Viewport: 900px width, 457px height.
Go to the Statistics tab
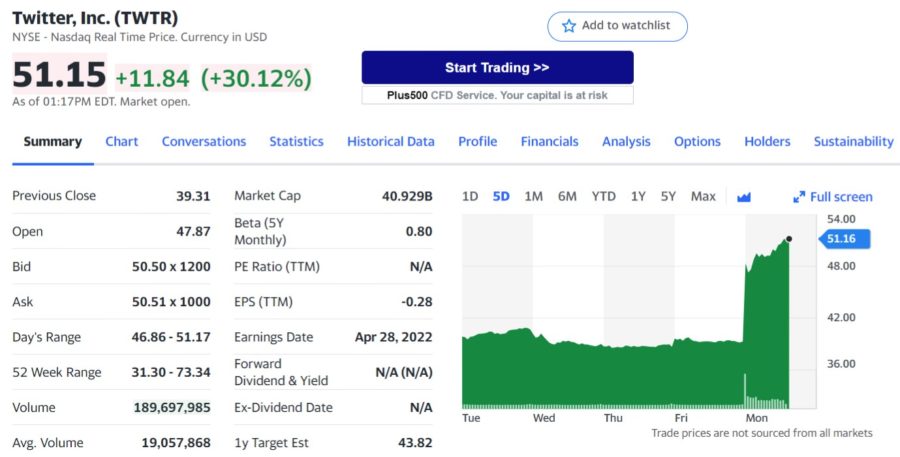[x=296, y=142]
